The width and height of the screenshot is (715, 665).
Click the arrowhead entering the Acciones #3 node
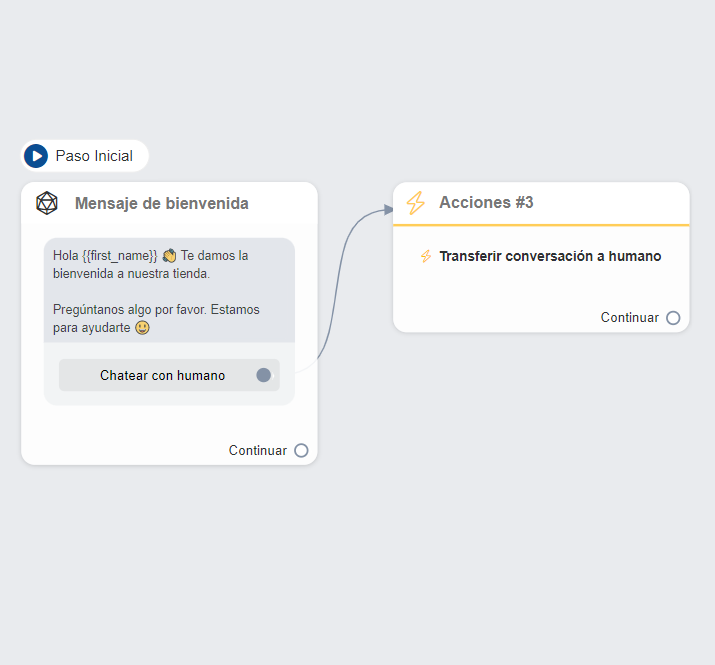(388, 210)
